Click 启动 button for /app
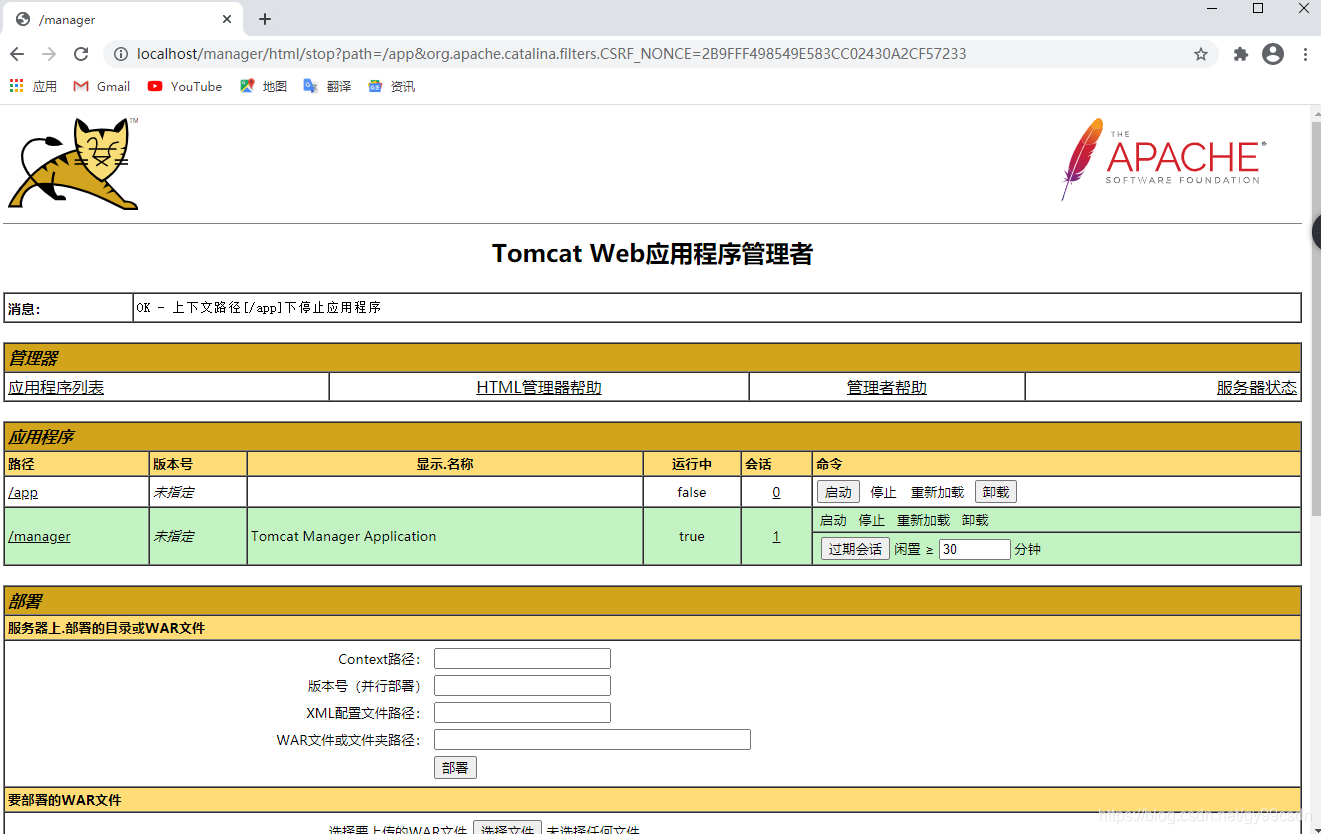The height and width of the screenshot is (834, 1321). (x=838, y=492)
